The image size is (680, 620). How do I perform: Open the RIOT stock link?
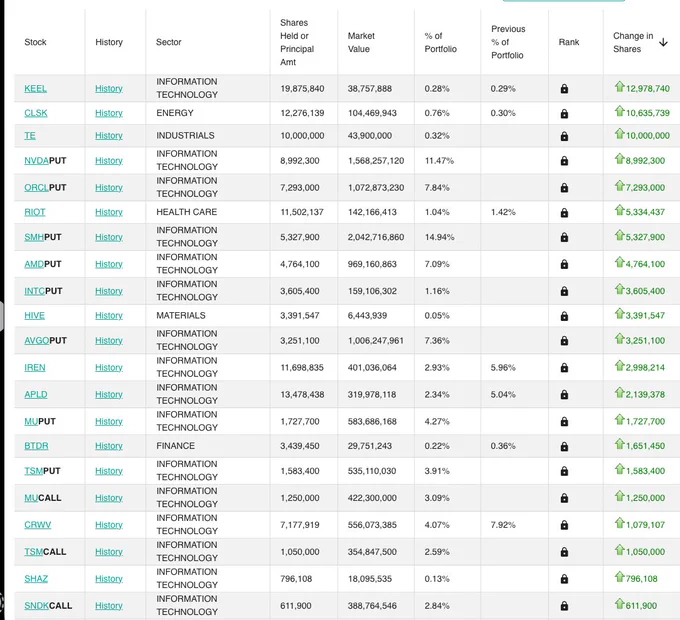pos(35,212)
